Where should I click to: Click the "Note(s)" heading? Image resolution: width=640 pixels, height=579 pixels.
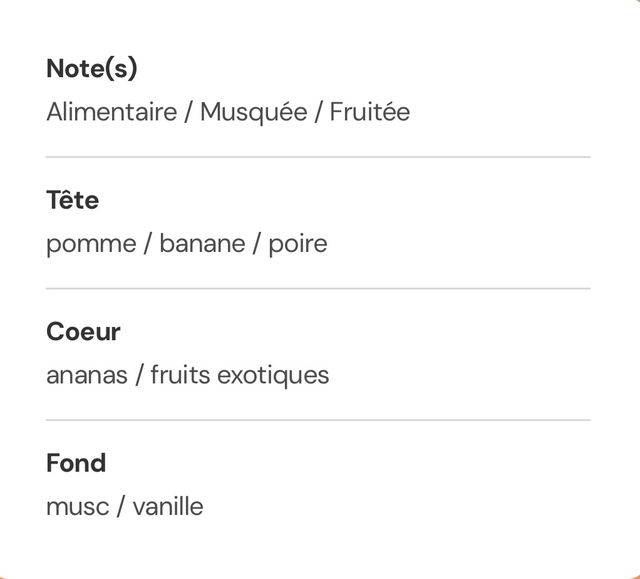point(92,69)
